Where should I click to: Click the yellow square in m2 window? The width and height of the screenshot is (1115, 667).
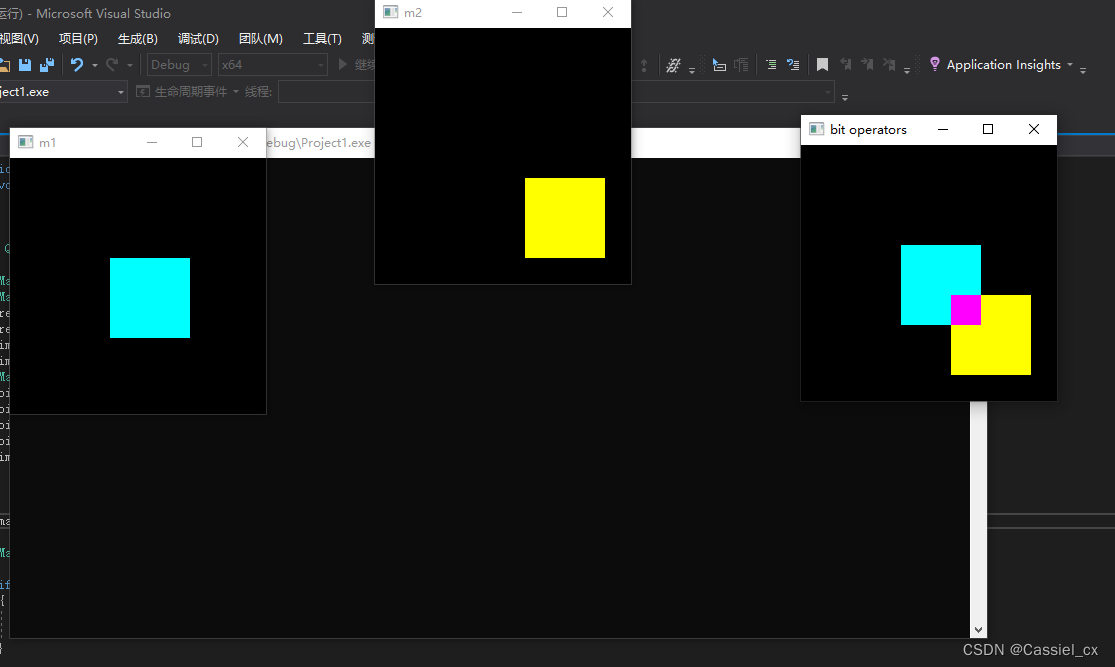tap(565, 218)
